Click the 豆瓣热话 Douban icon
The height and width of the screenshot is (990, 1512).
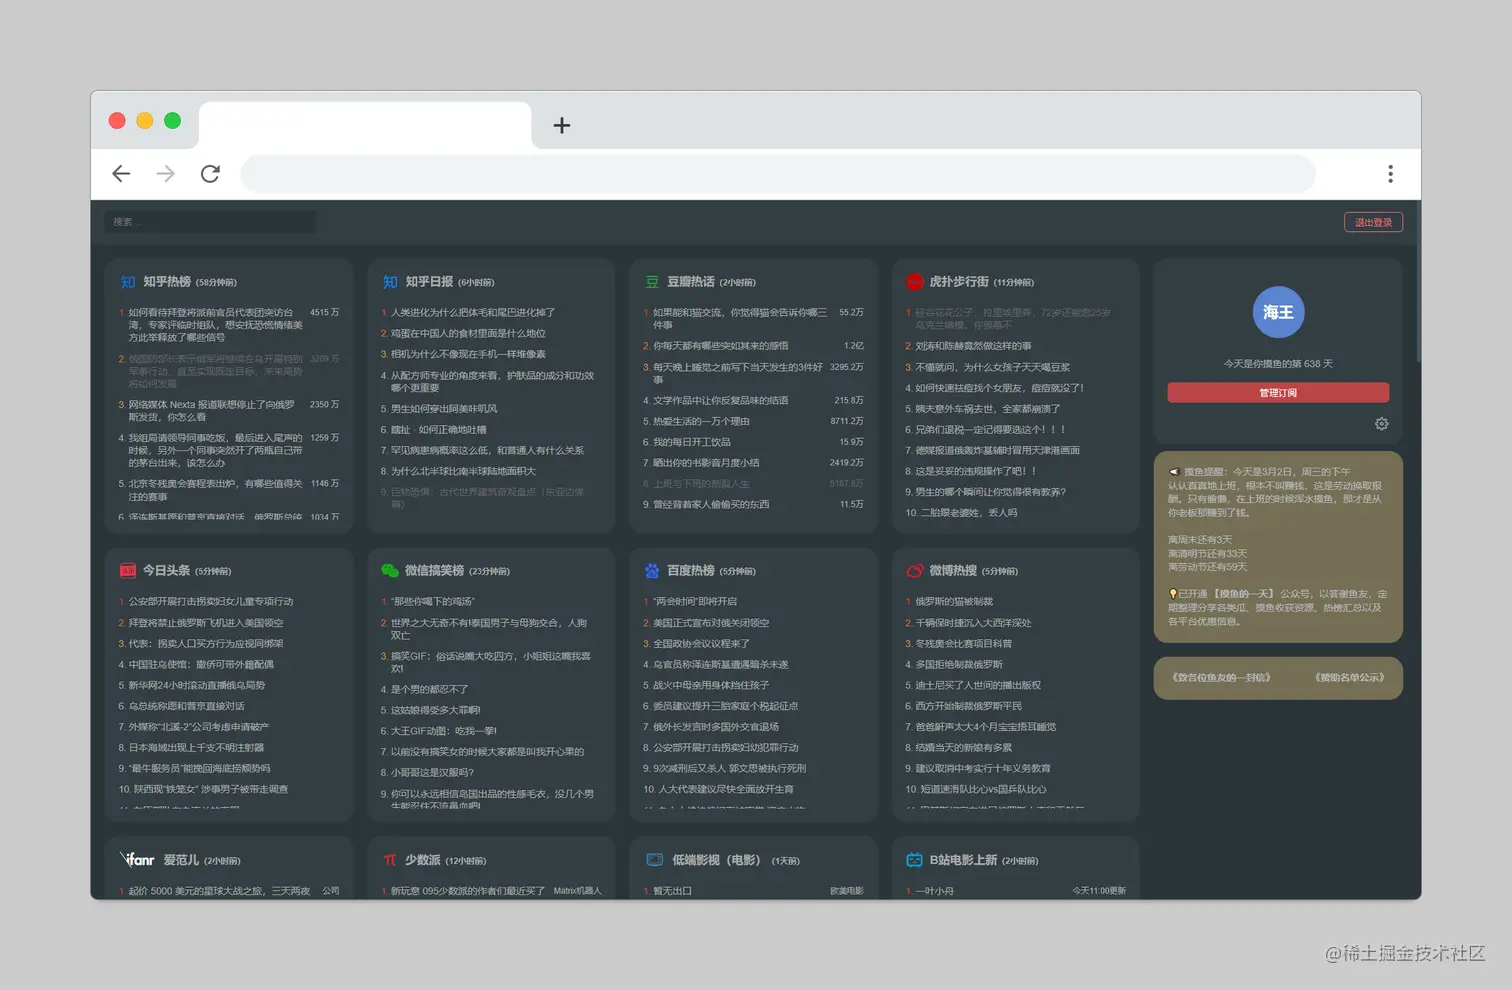tap(652, 282)
